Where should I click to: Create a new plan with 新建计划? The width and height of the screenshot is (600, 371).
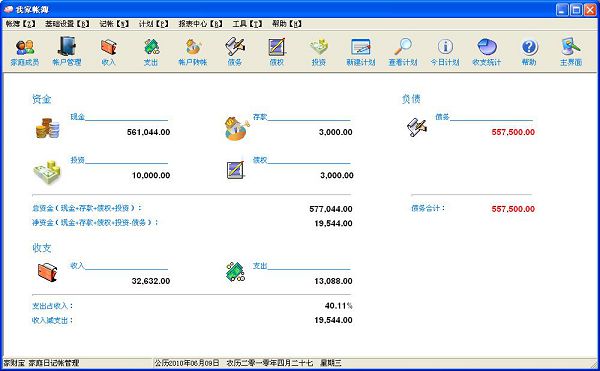(x=360, y=52)
